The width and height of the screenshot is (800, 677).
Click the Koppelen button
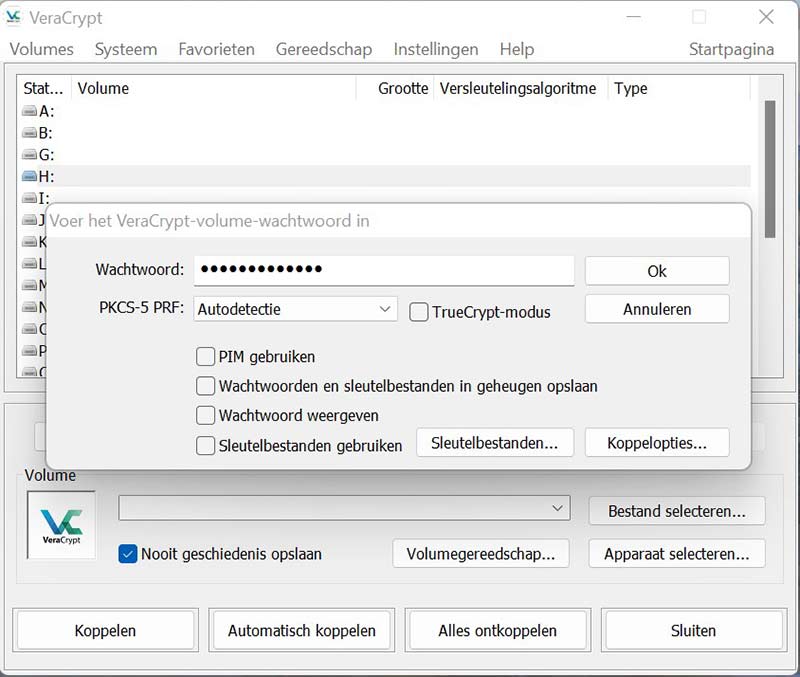click(x=105, y=630)
